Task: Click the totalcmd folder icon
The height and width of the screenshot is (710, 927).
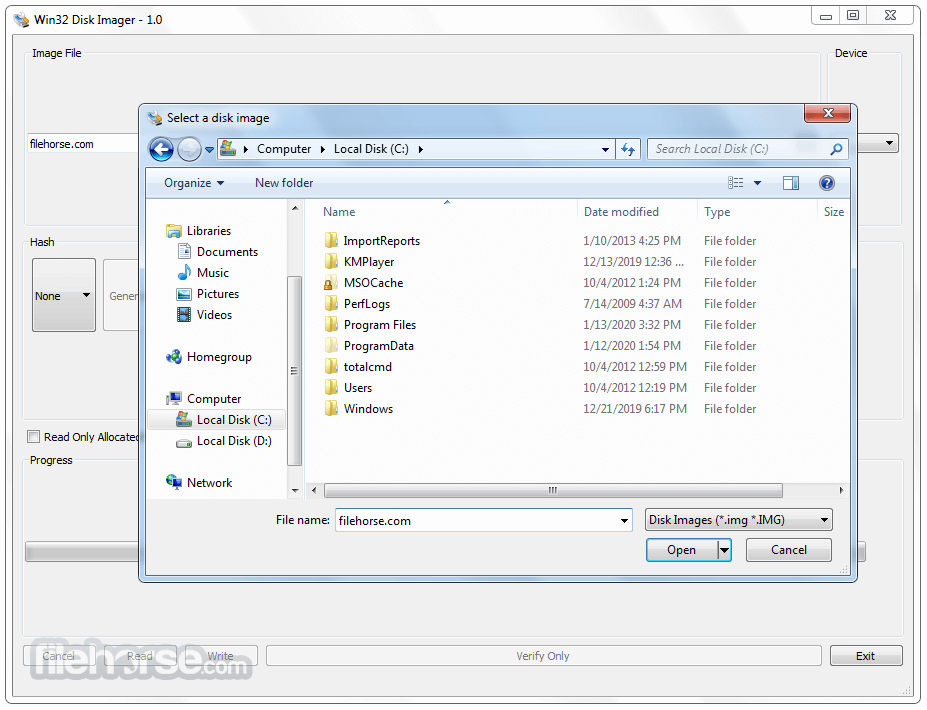Action: [331, 367]
